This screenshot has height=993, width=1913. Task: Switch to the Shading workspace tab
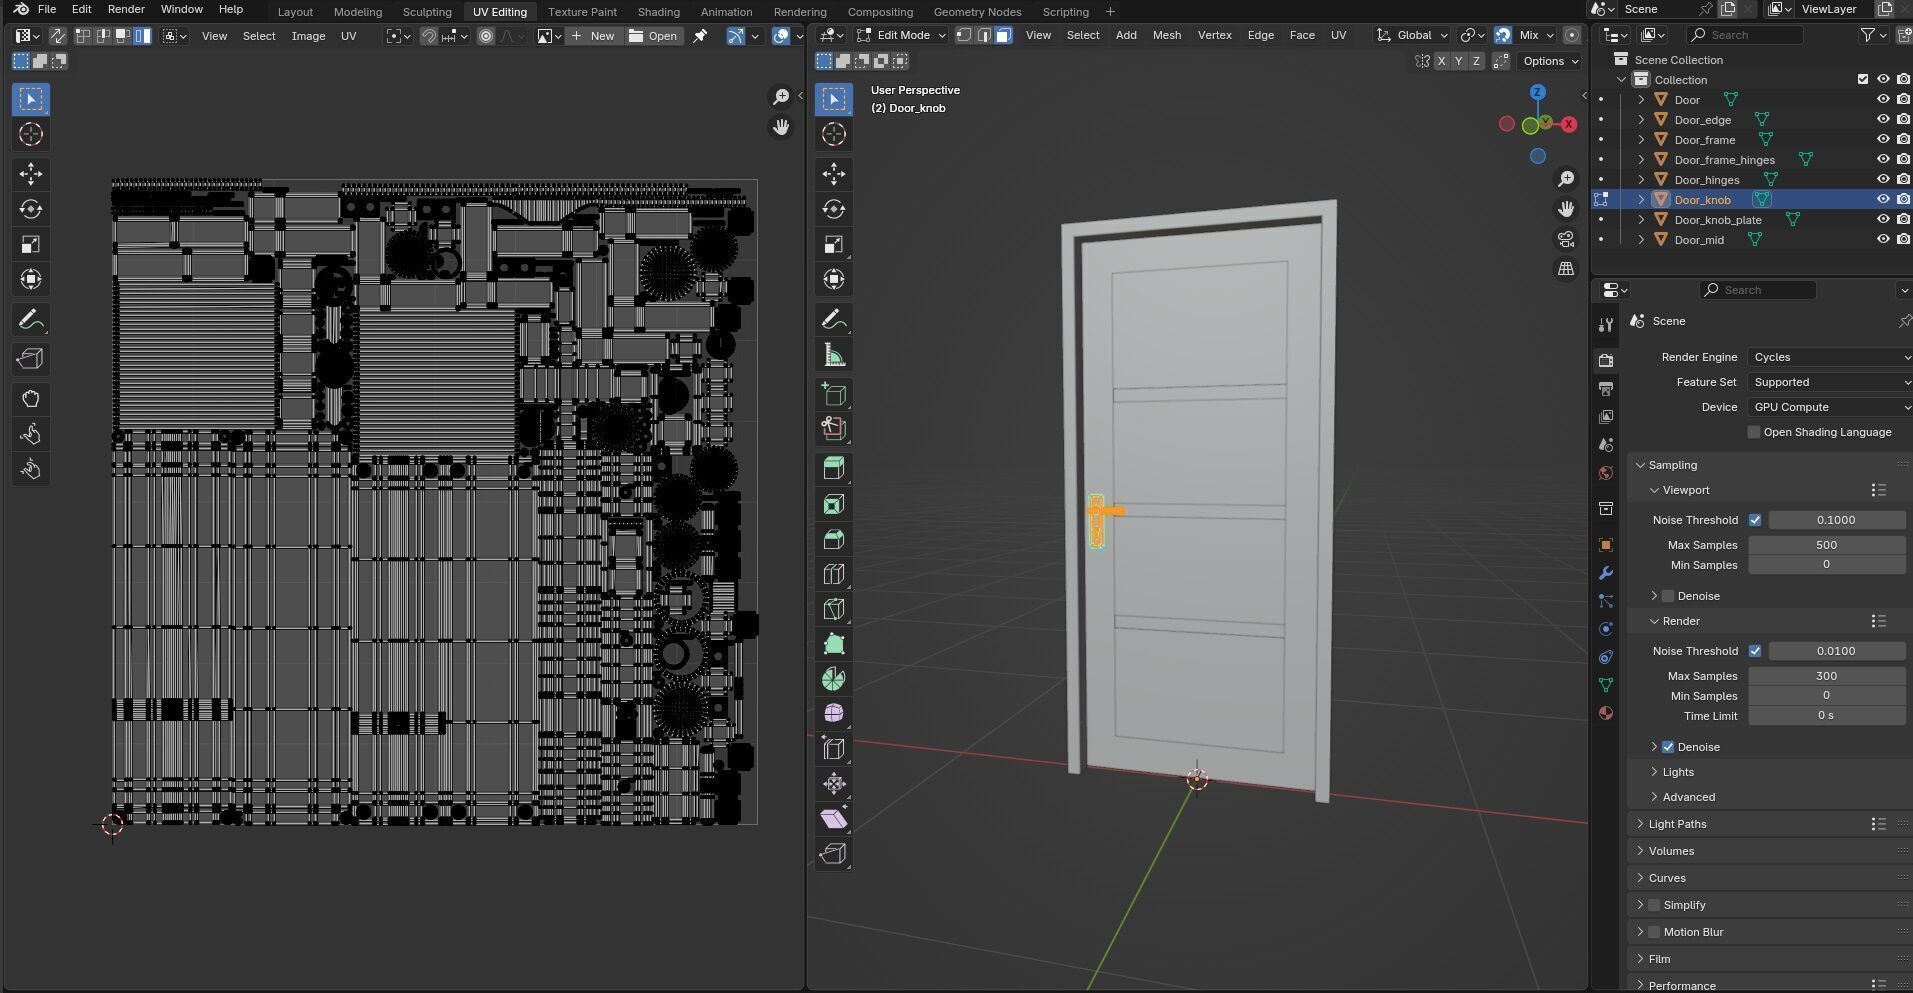tap(658, 12)
